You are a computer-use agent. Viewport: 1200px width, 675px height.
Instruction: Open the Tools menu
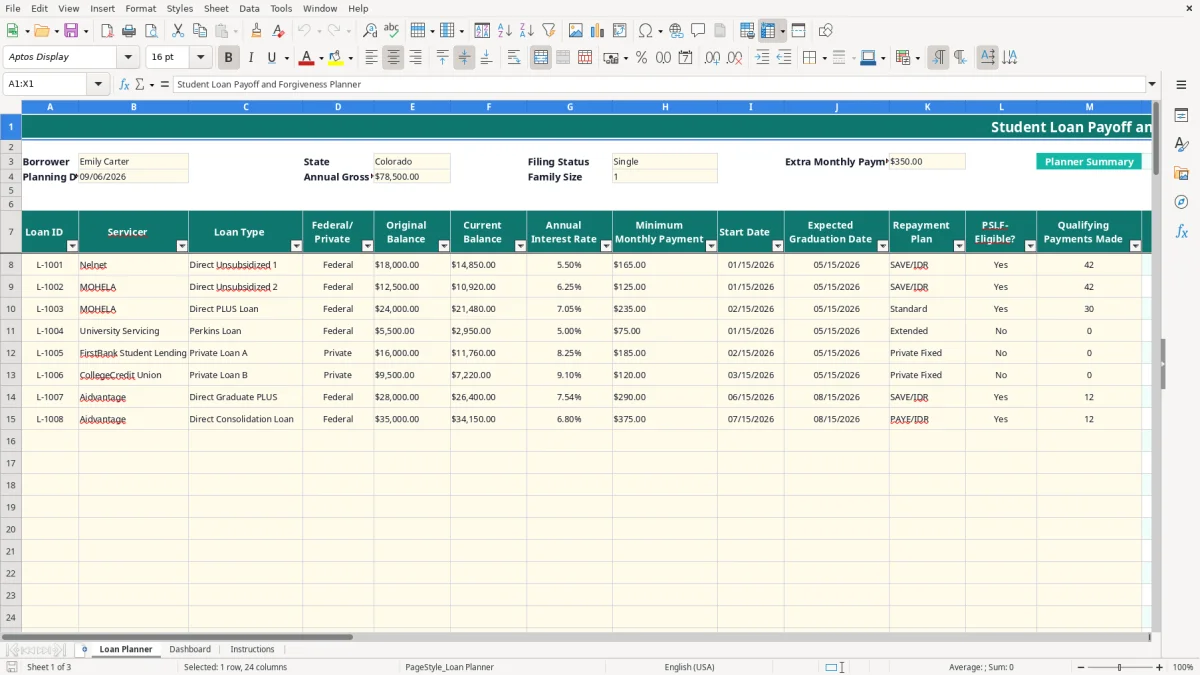(x=281, y=8)
